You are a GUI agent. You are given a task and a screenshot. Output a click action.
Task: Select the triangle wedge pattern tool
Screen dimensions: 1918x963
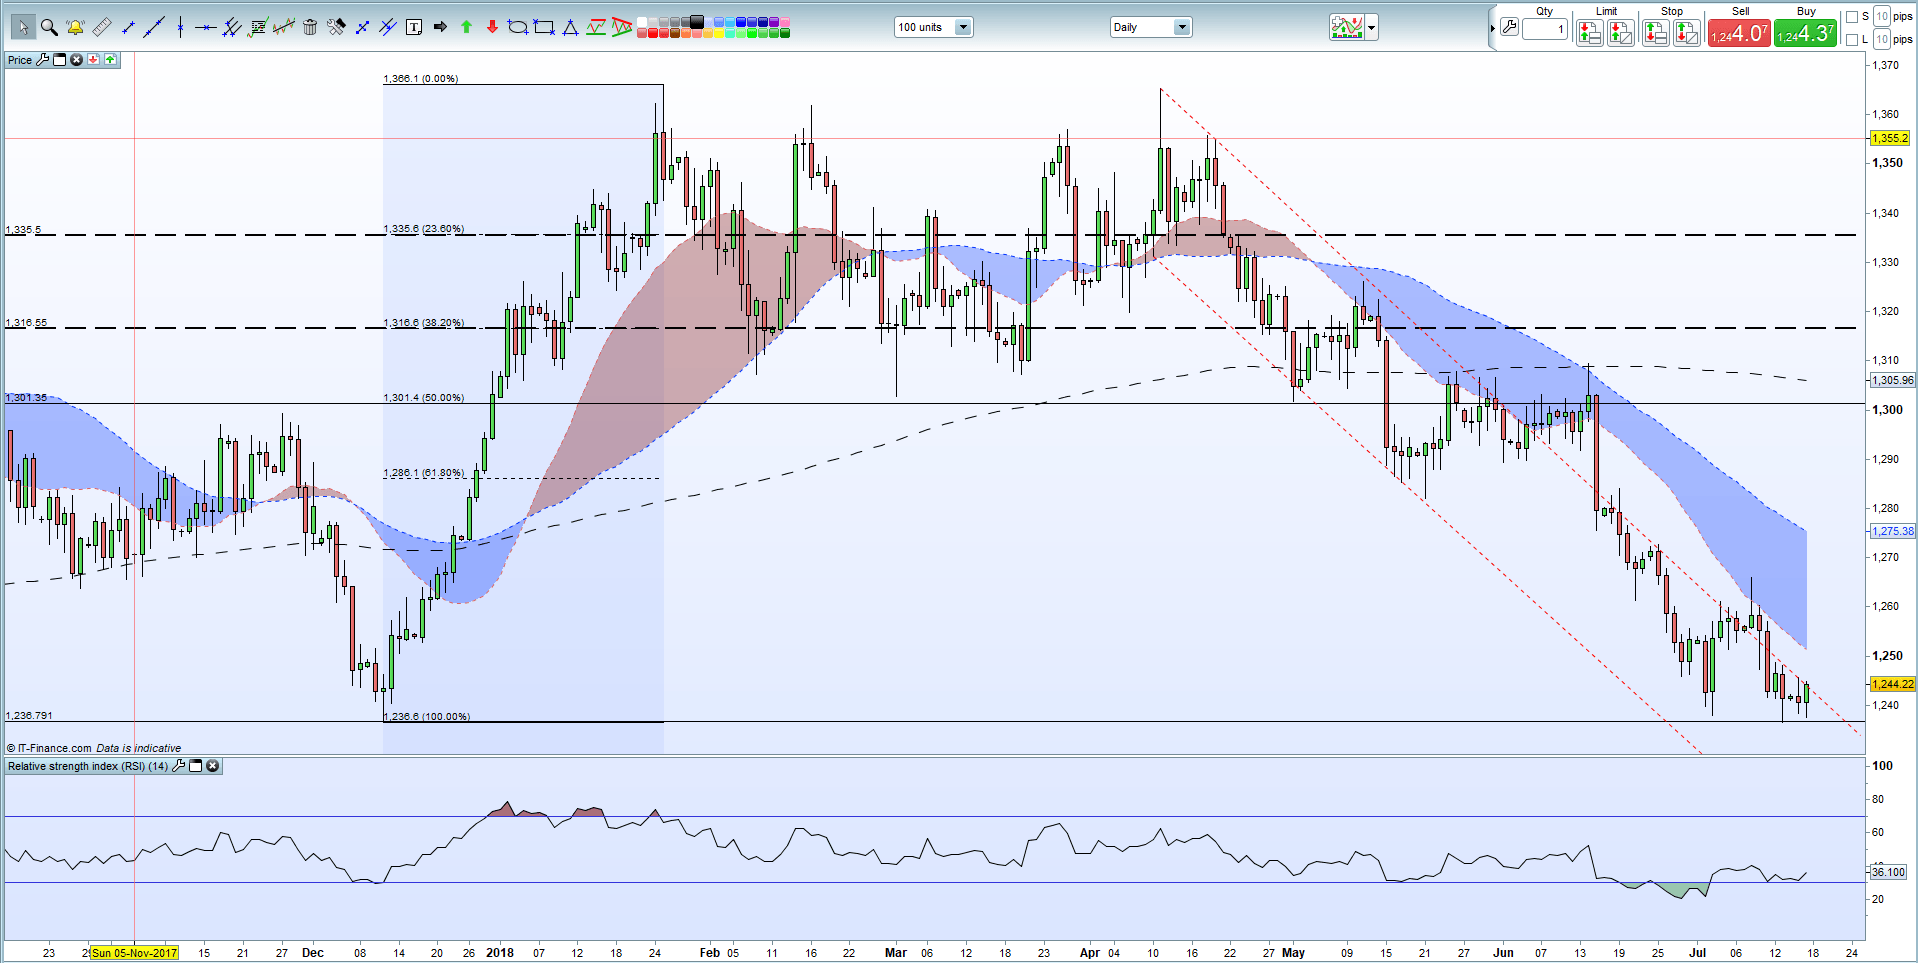click(x=621, y=27)
